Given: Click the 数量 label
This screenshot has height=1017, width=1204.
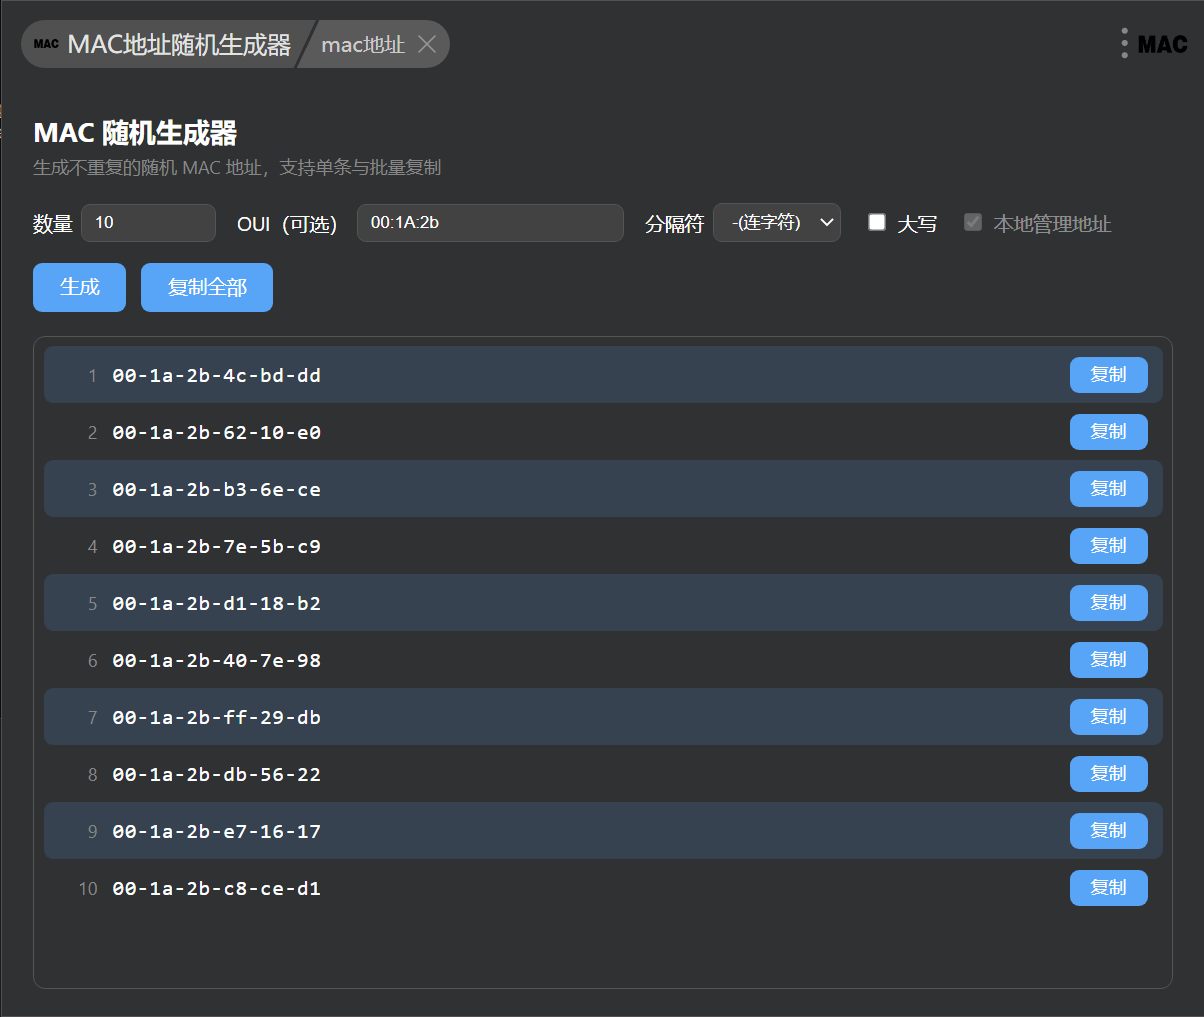Looking at the screenshot, I should [x=53, y=224].
